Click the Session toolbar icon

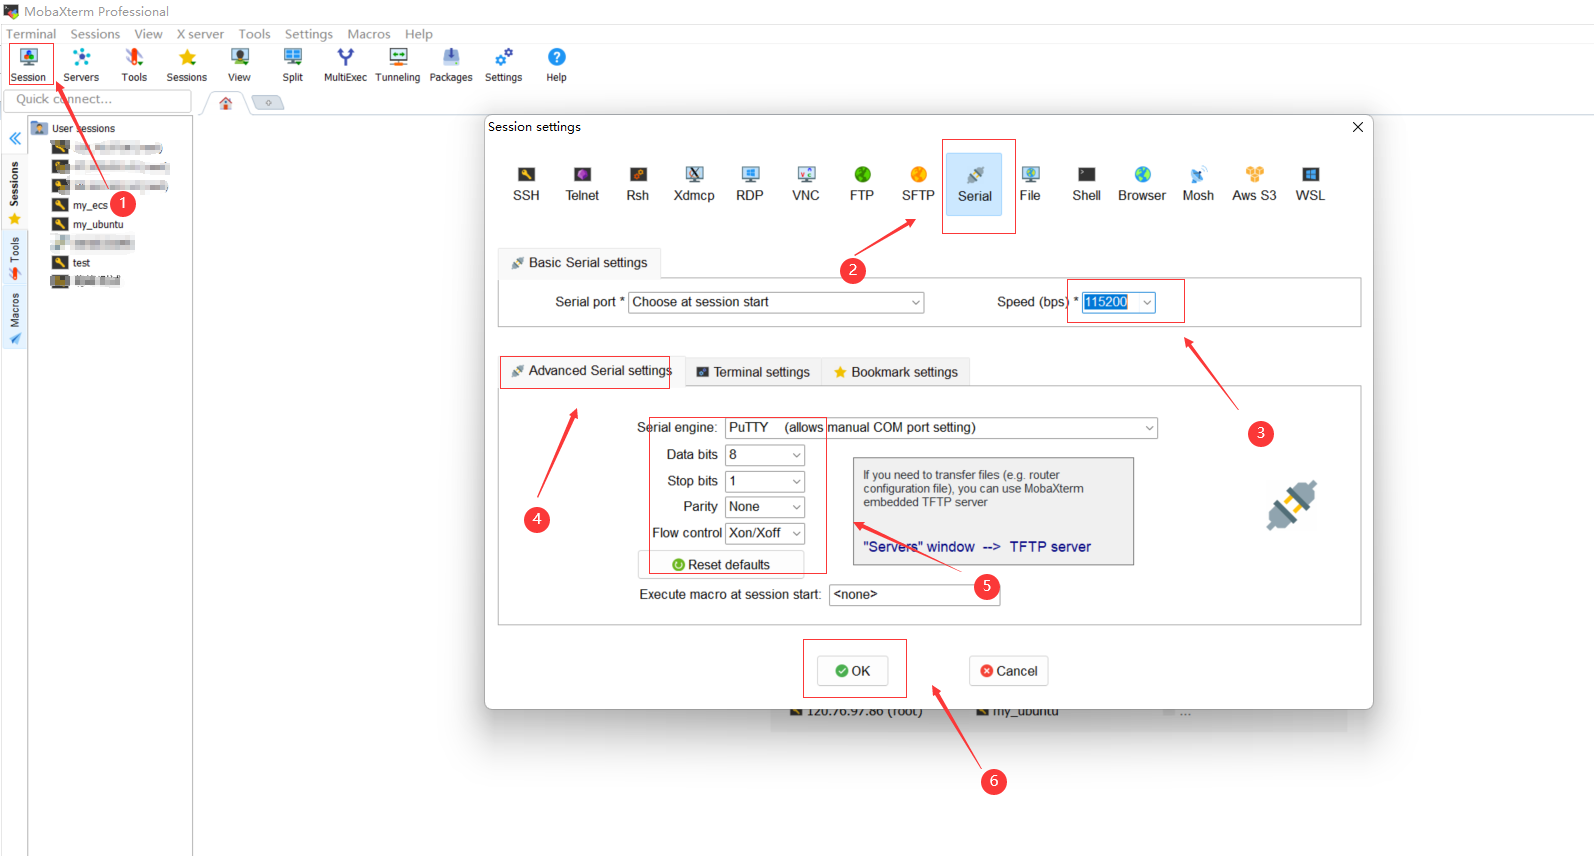(x=29, y=65)
